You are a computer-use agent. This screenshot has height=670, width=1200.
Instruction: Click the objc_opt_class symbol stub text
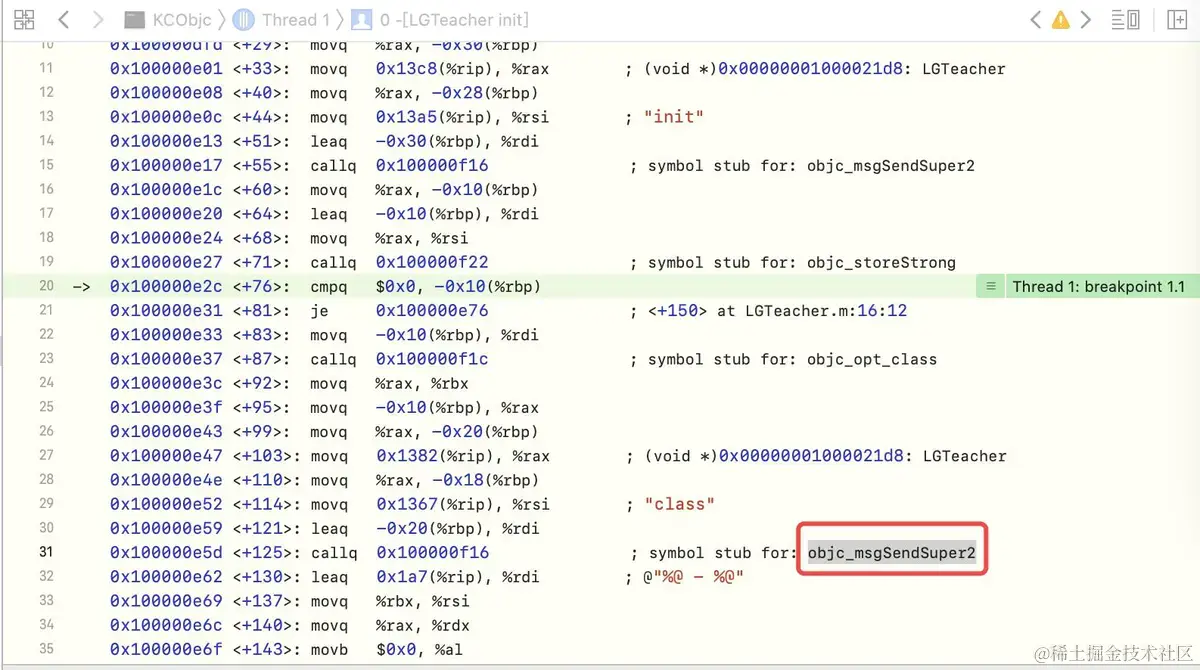coord(872,359)
